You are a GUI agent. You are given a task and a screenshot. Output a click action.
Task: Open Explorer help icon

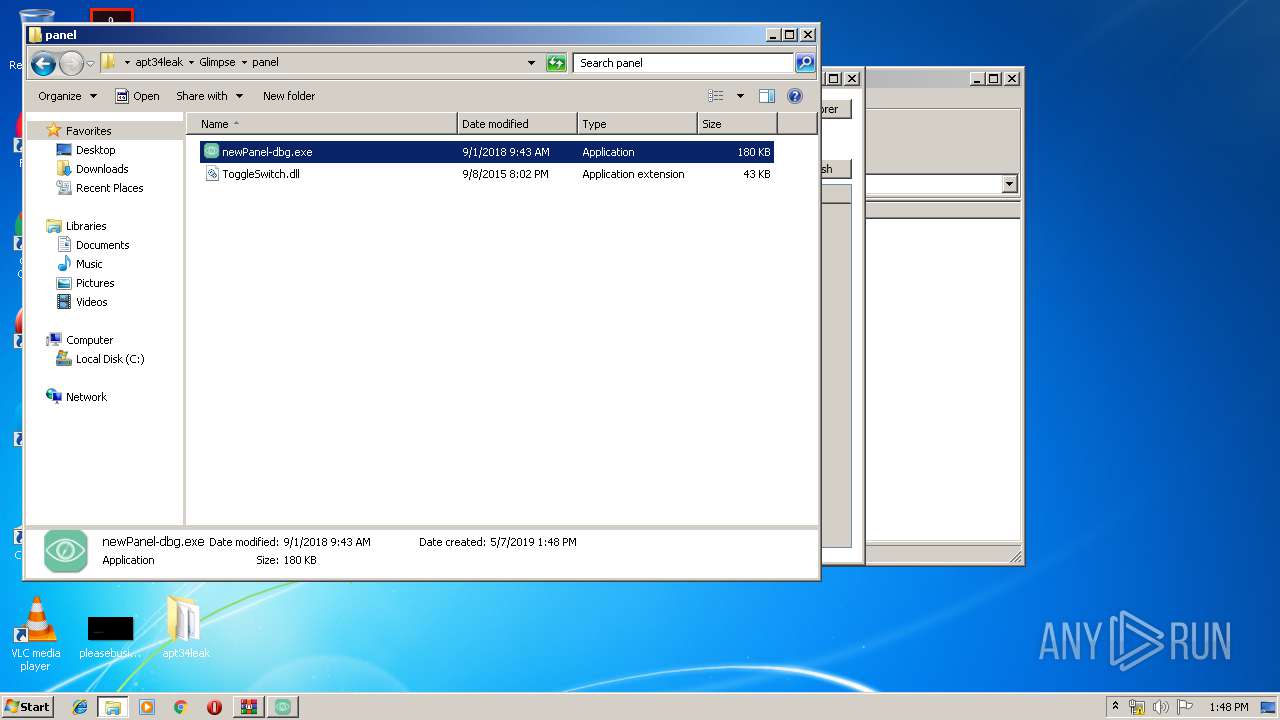[x=795, y=96]
